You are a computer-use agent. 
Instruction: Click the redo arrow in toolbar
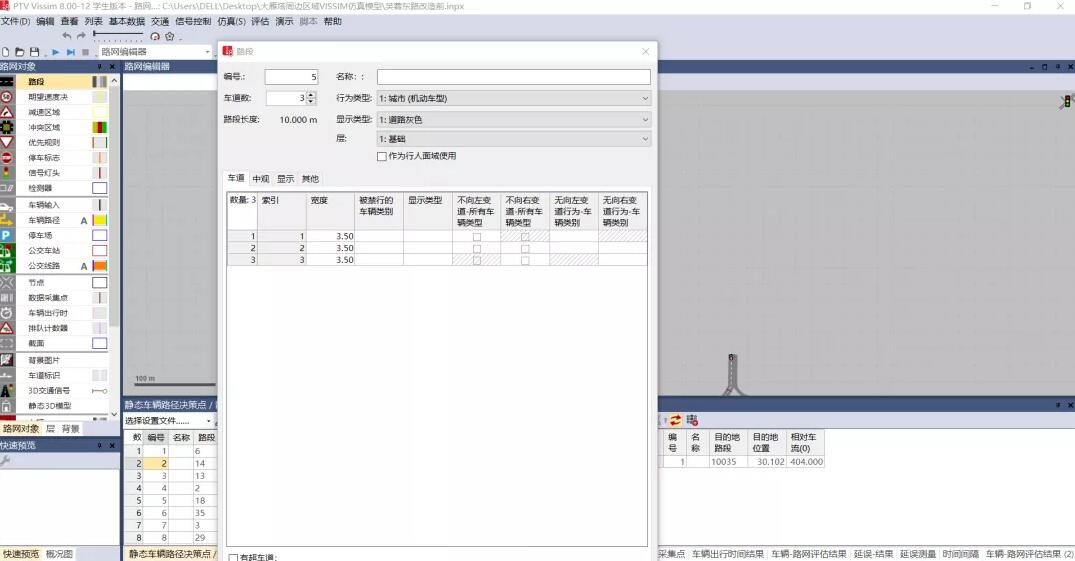[81, 36]
